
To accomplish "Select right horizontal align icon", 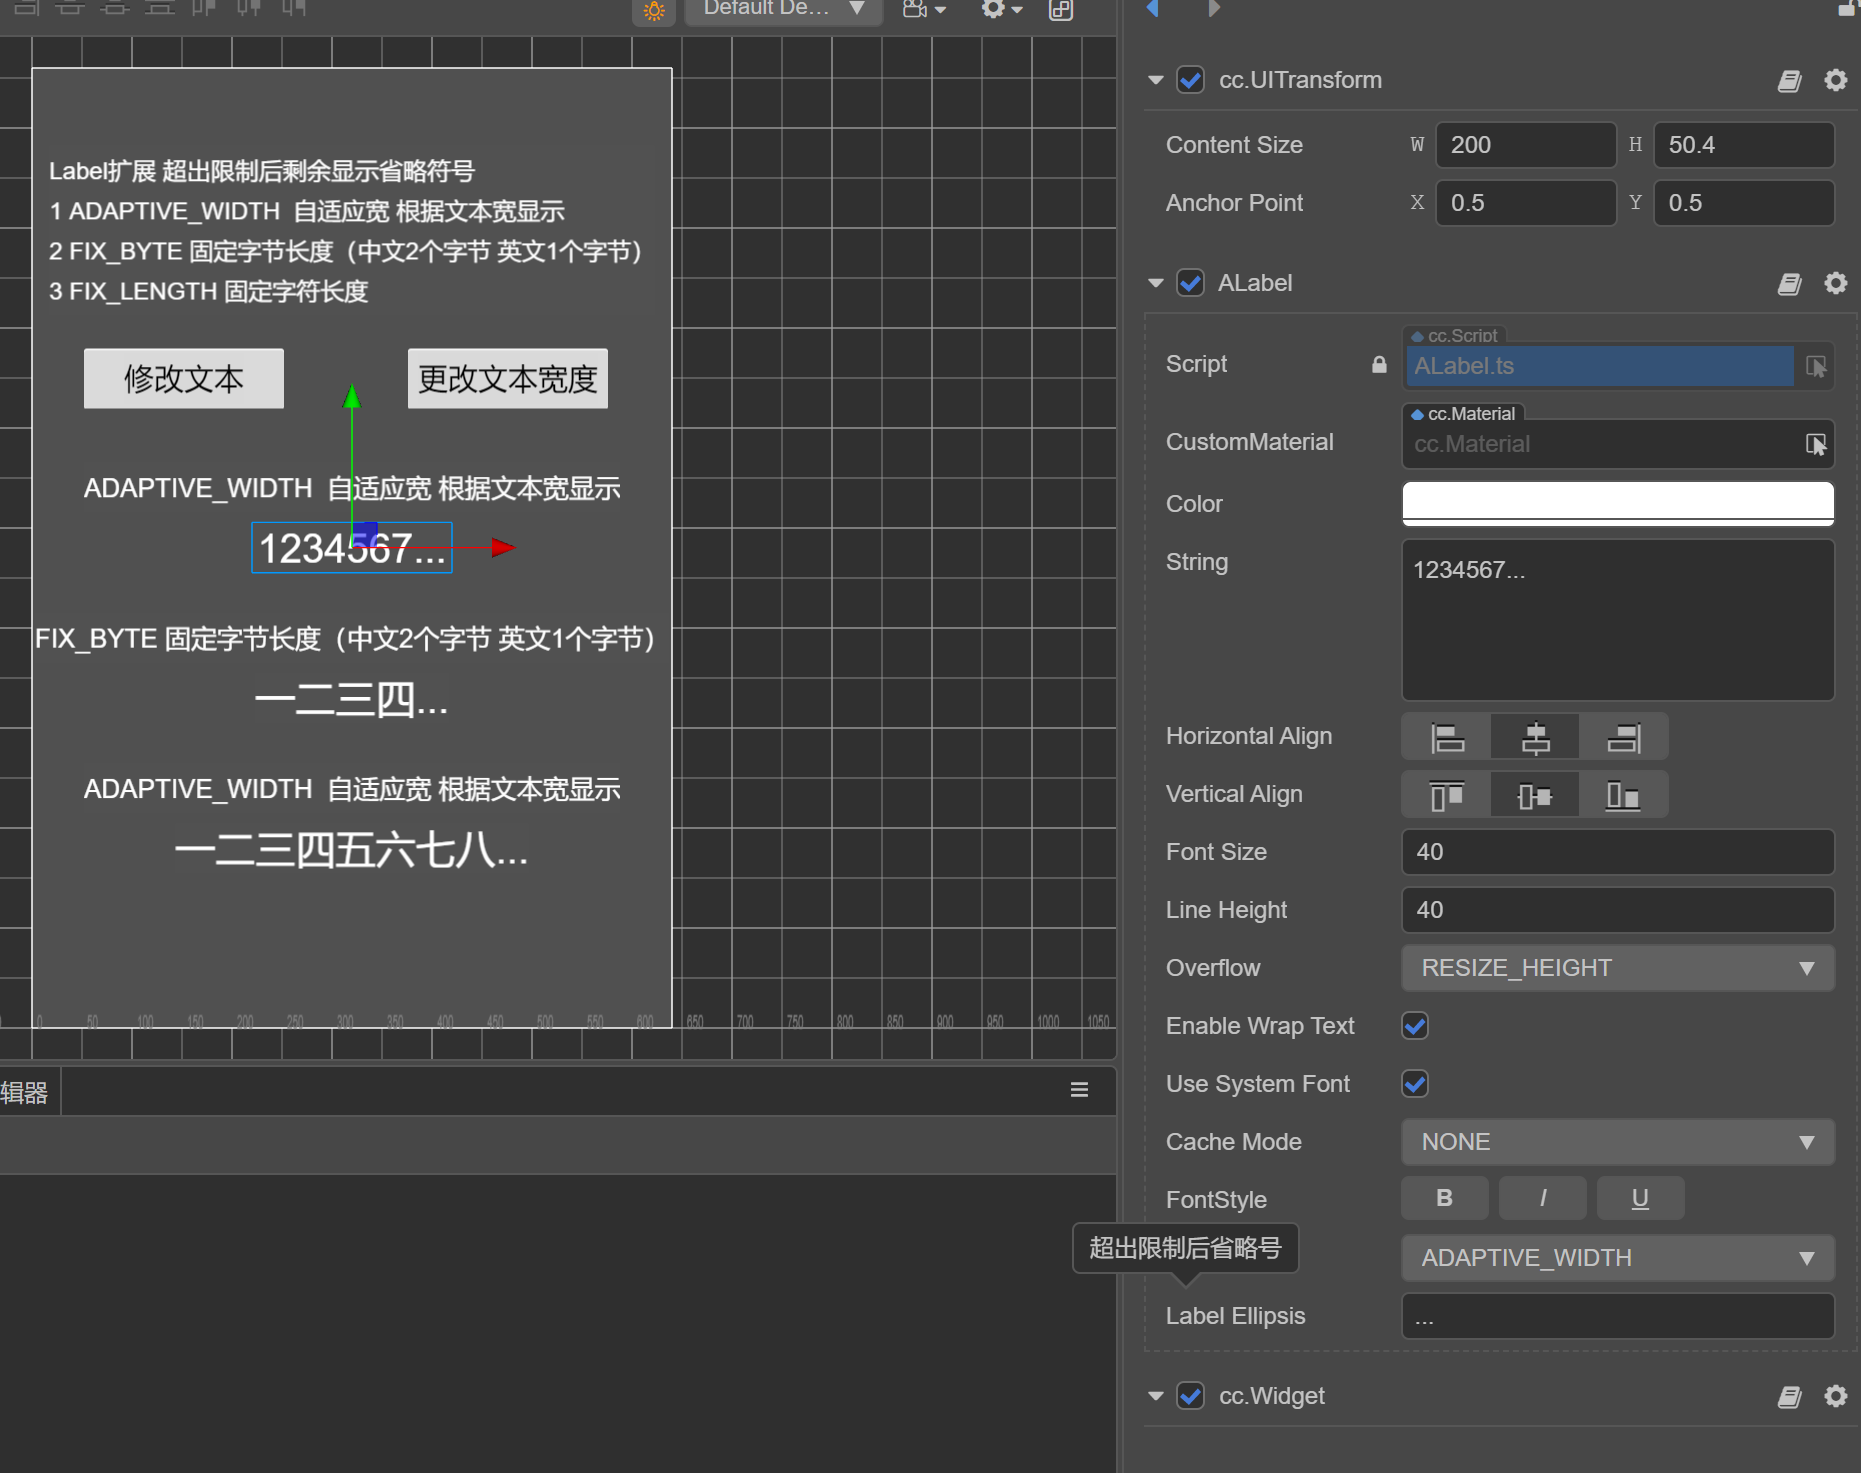I will point(1623,738).
